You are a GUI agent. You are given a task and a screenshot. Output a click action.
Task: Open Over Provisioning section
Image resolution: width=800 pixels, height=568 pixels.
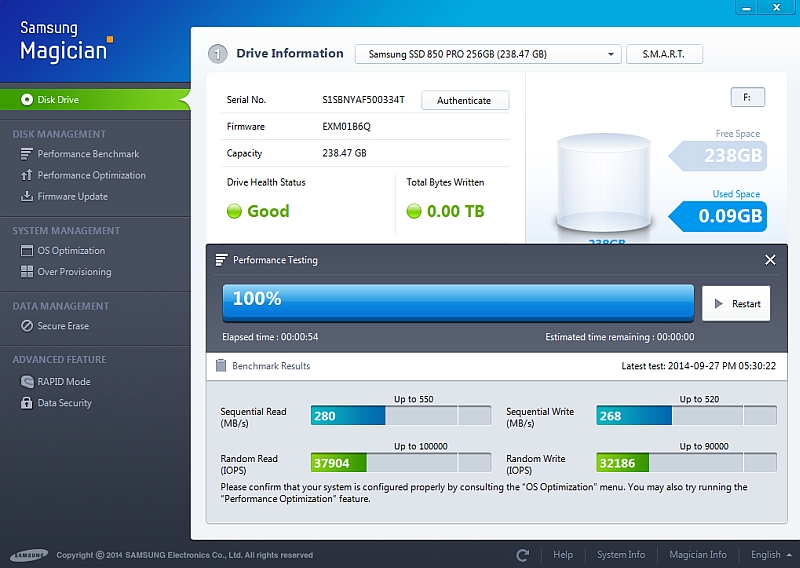[x=74, y=271]
